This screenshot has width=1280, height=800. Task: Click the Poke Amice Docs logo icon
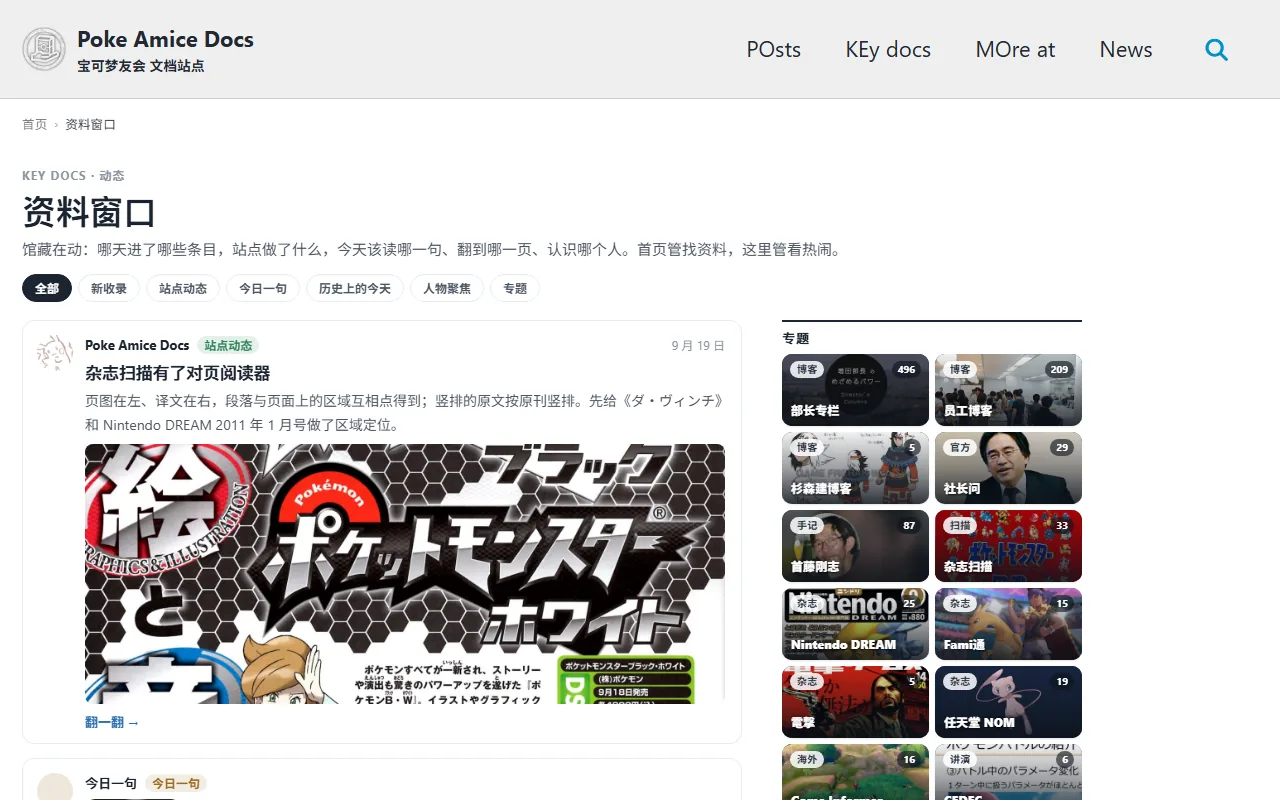(x=44, y=49)
